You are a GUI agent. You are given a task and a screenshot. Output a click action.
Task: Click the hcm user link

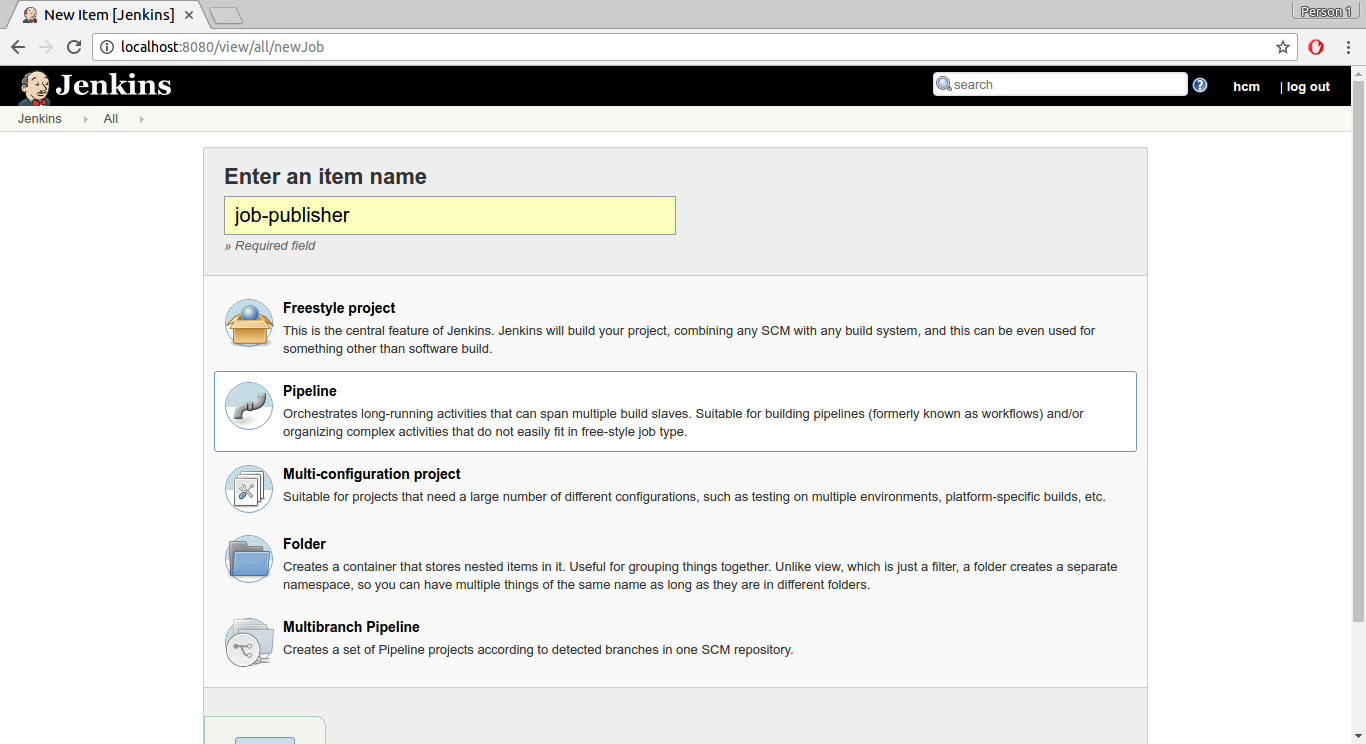tap(1246, 87)
